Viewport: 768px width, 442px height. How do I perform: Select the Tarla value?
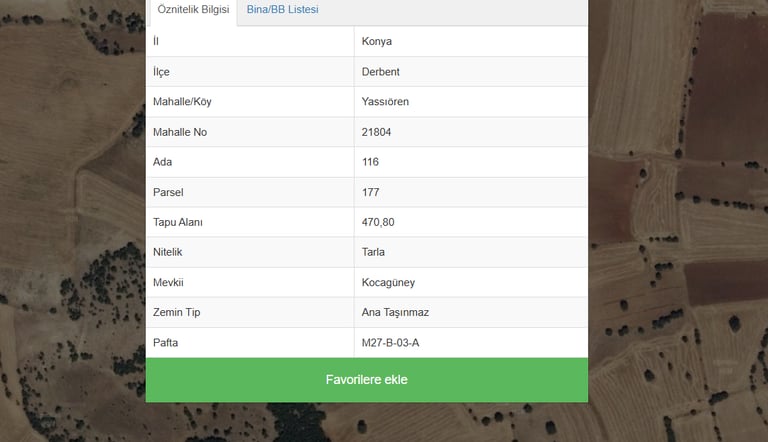[x=373, y=252]
